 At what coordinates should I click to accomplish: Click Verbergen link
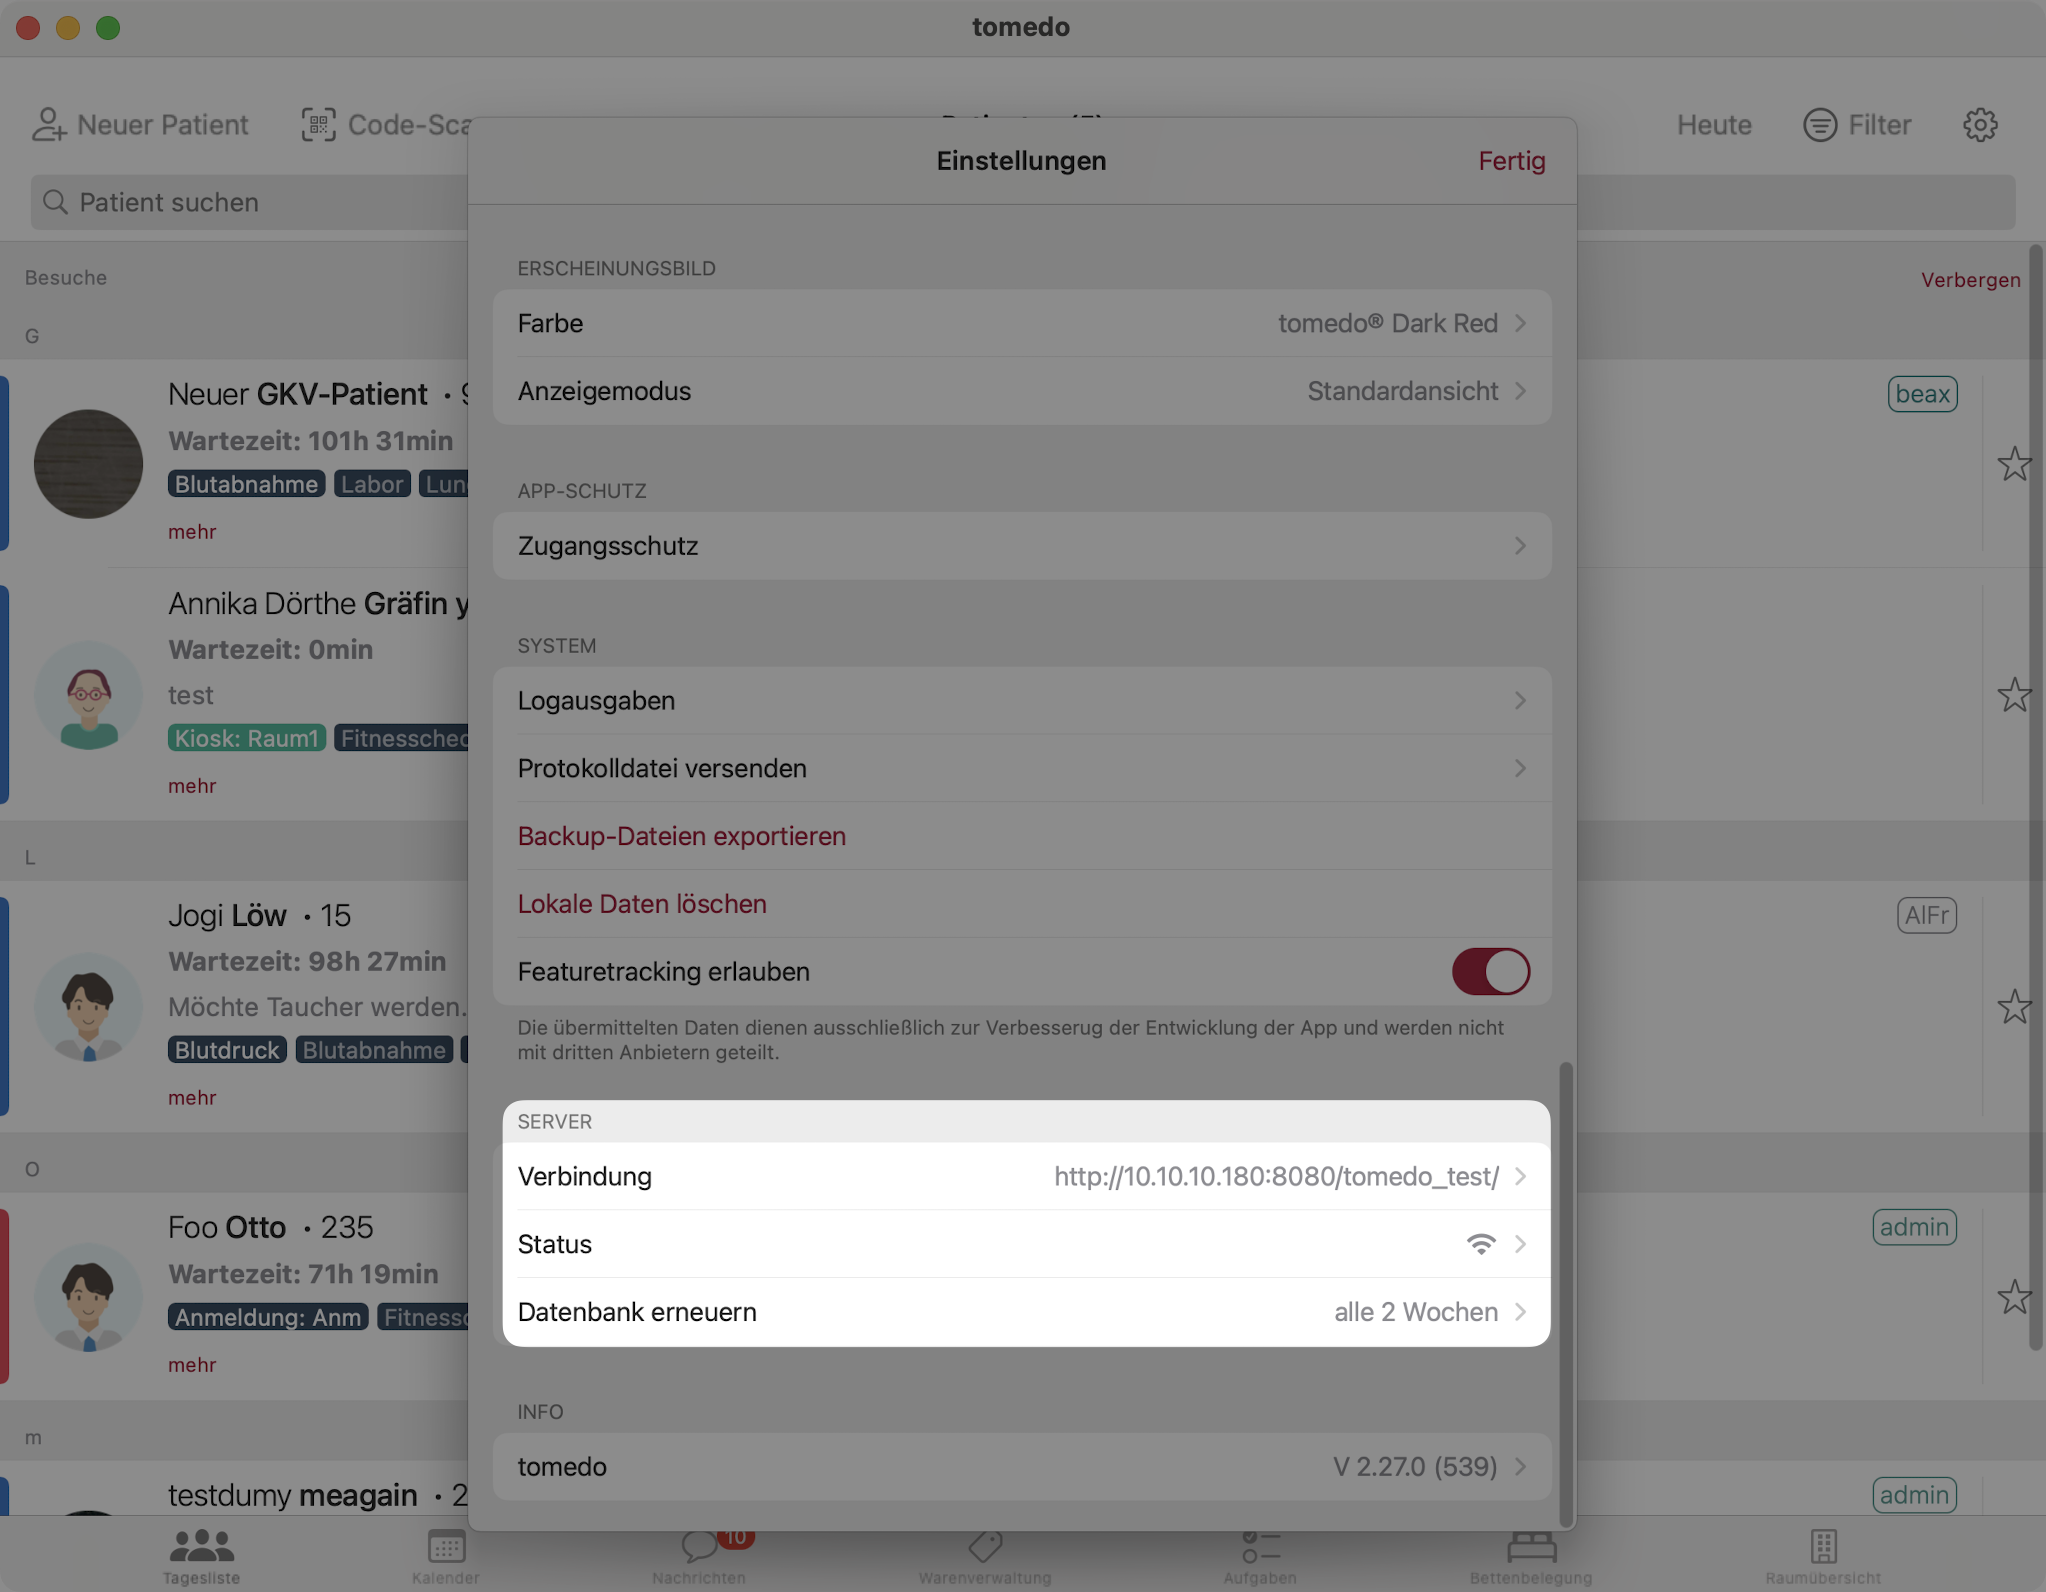pos(1970,280)
